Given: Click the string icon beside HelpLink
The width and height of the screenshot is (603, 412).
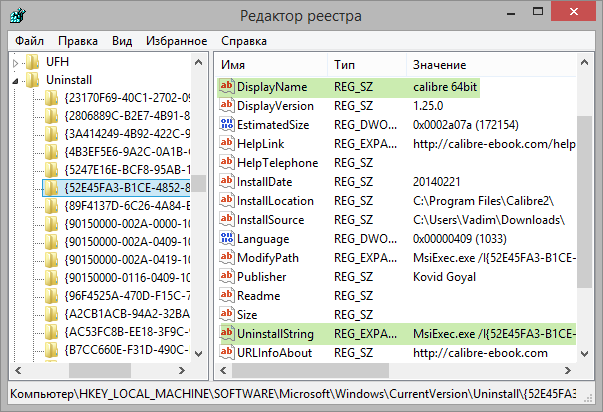Looking at the screenshot, I should click(x=227, y=143).
